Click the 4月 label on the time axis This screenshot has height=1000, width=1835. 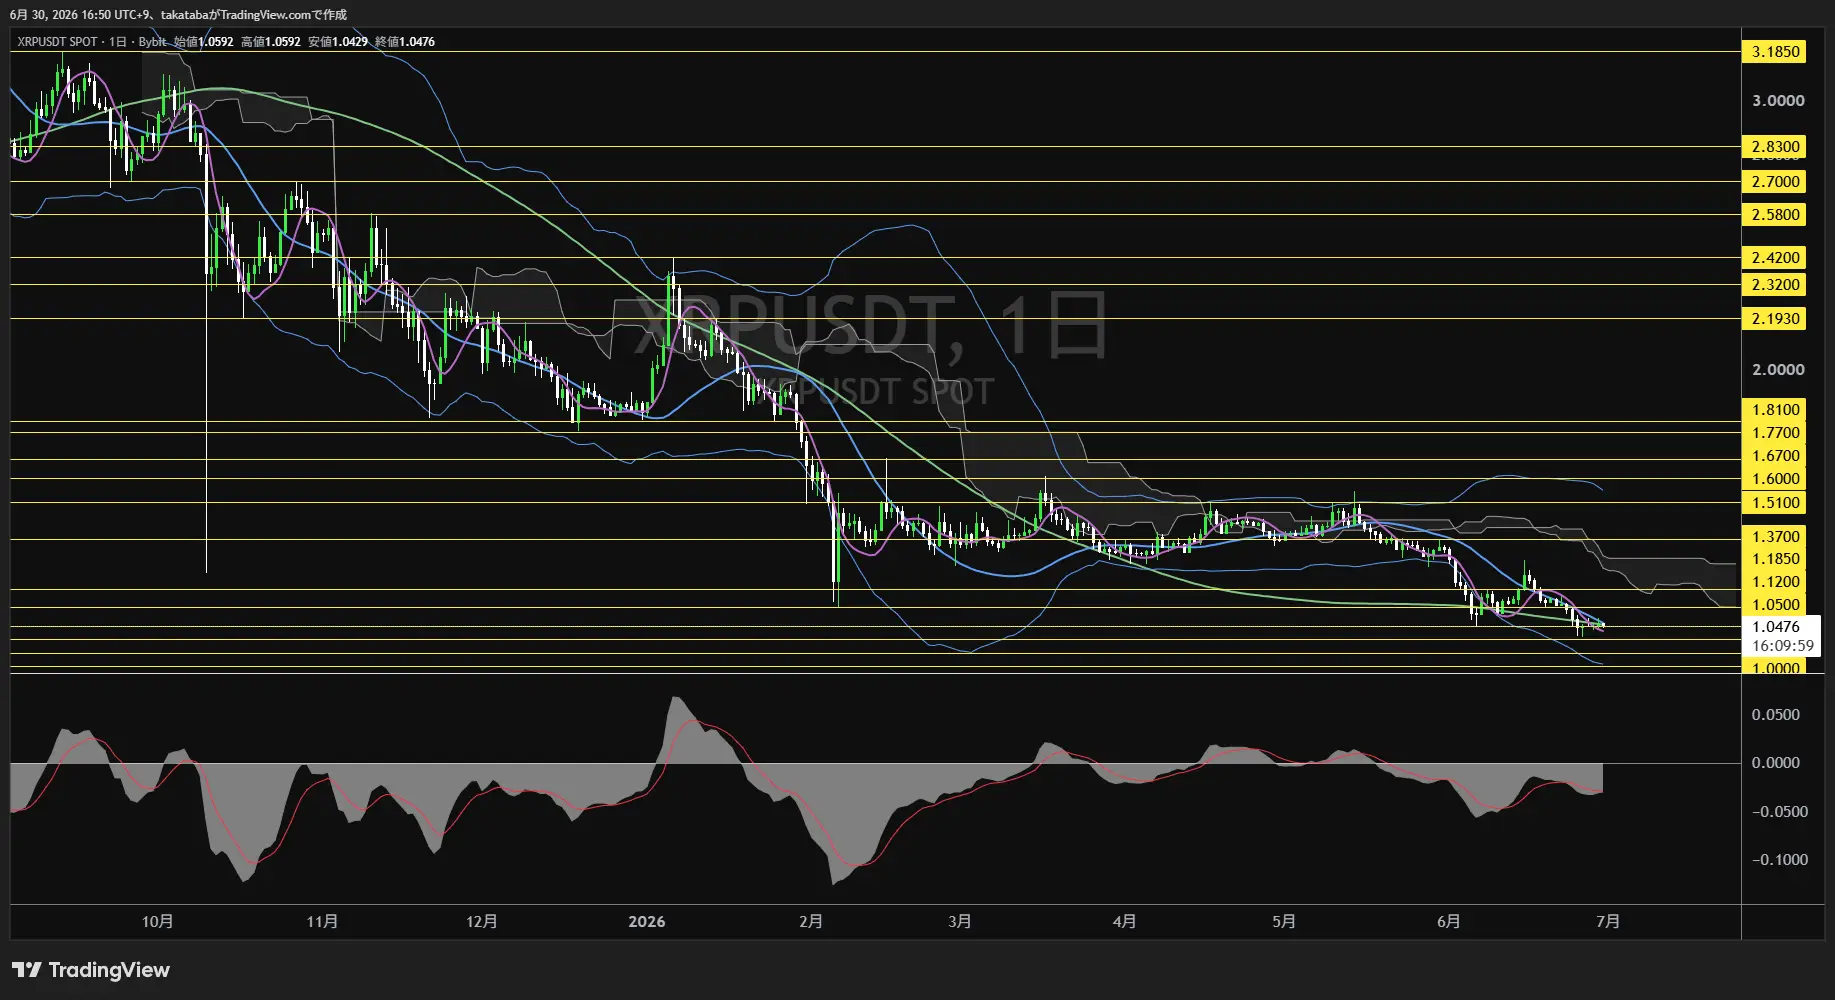[x=1124, y=921]
